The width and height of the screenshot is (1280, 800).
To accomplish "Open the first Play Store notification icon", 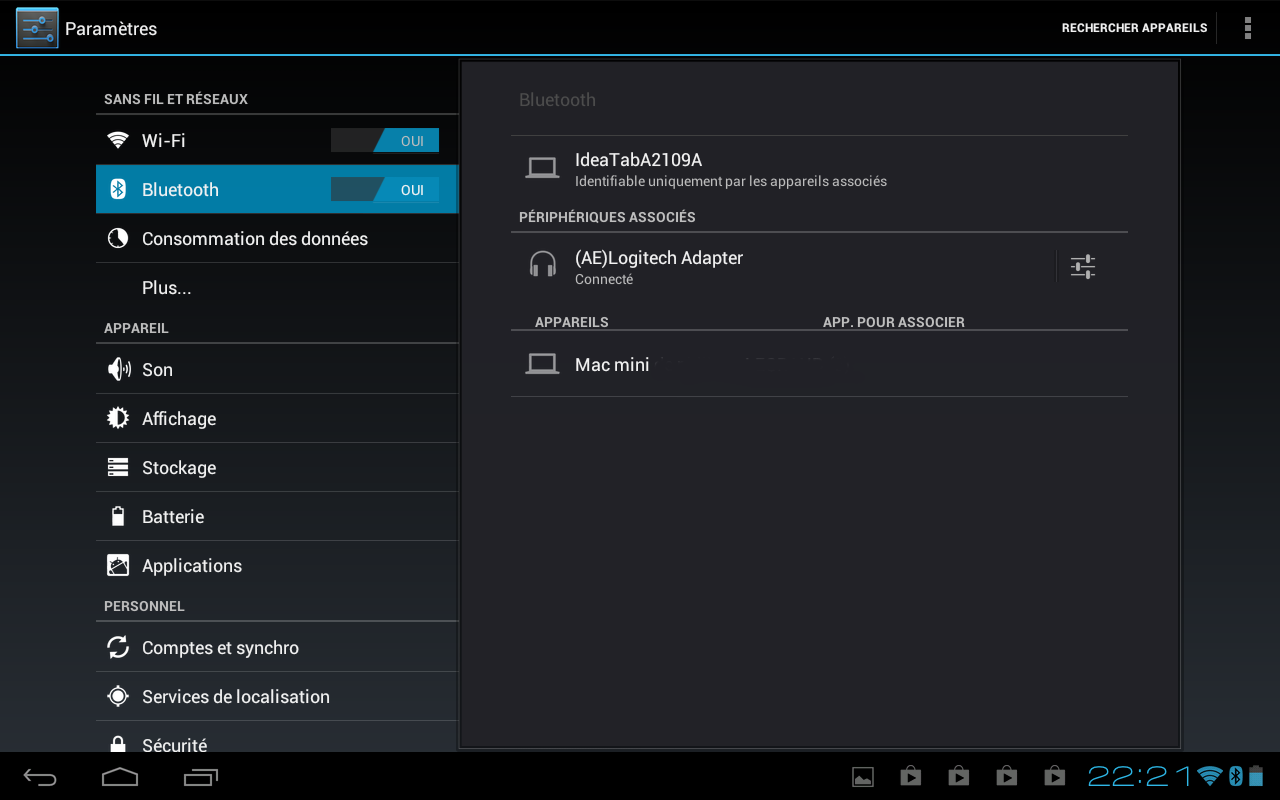I will click(x=910, y=776).
